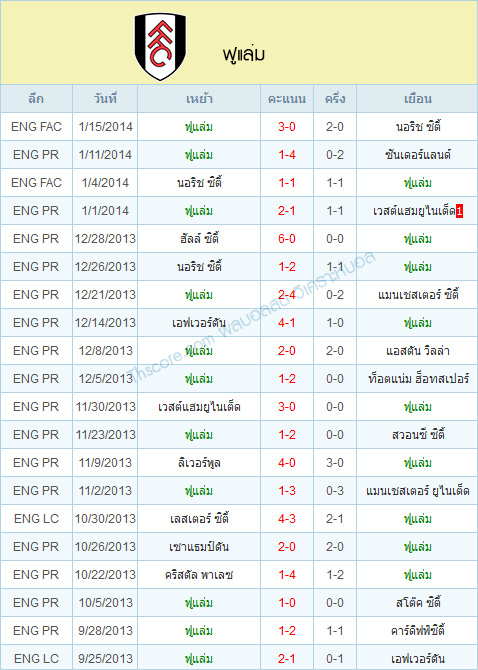This screenshot has height=670, width=478.
Task: Open away team ซันเดอร์แลนด์
Action: (x=418, y=155)
